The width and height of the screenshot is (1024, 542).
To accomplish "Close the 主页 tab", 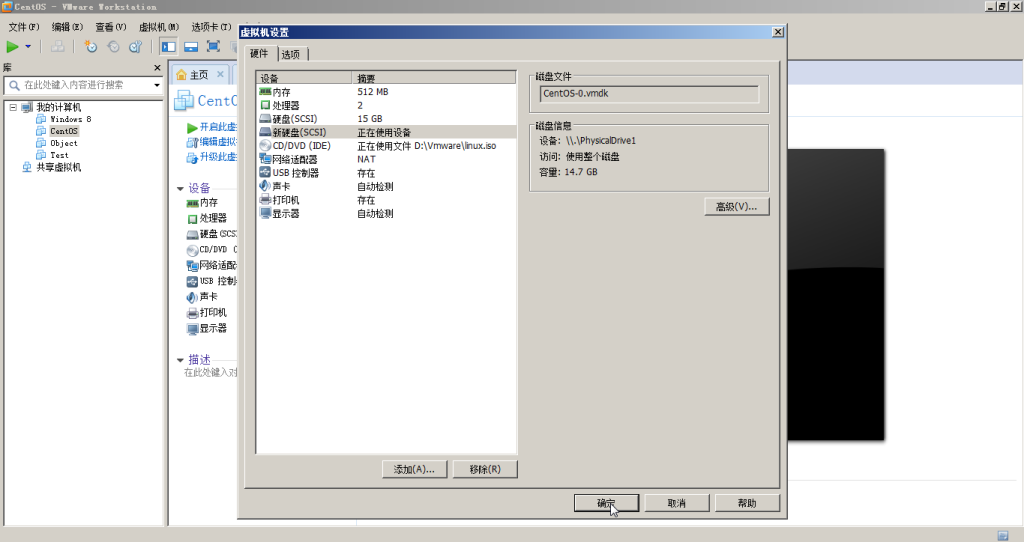I will click(220, 74).
